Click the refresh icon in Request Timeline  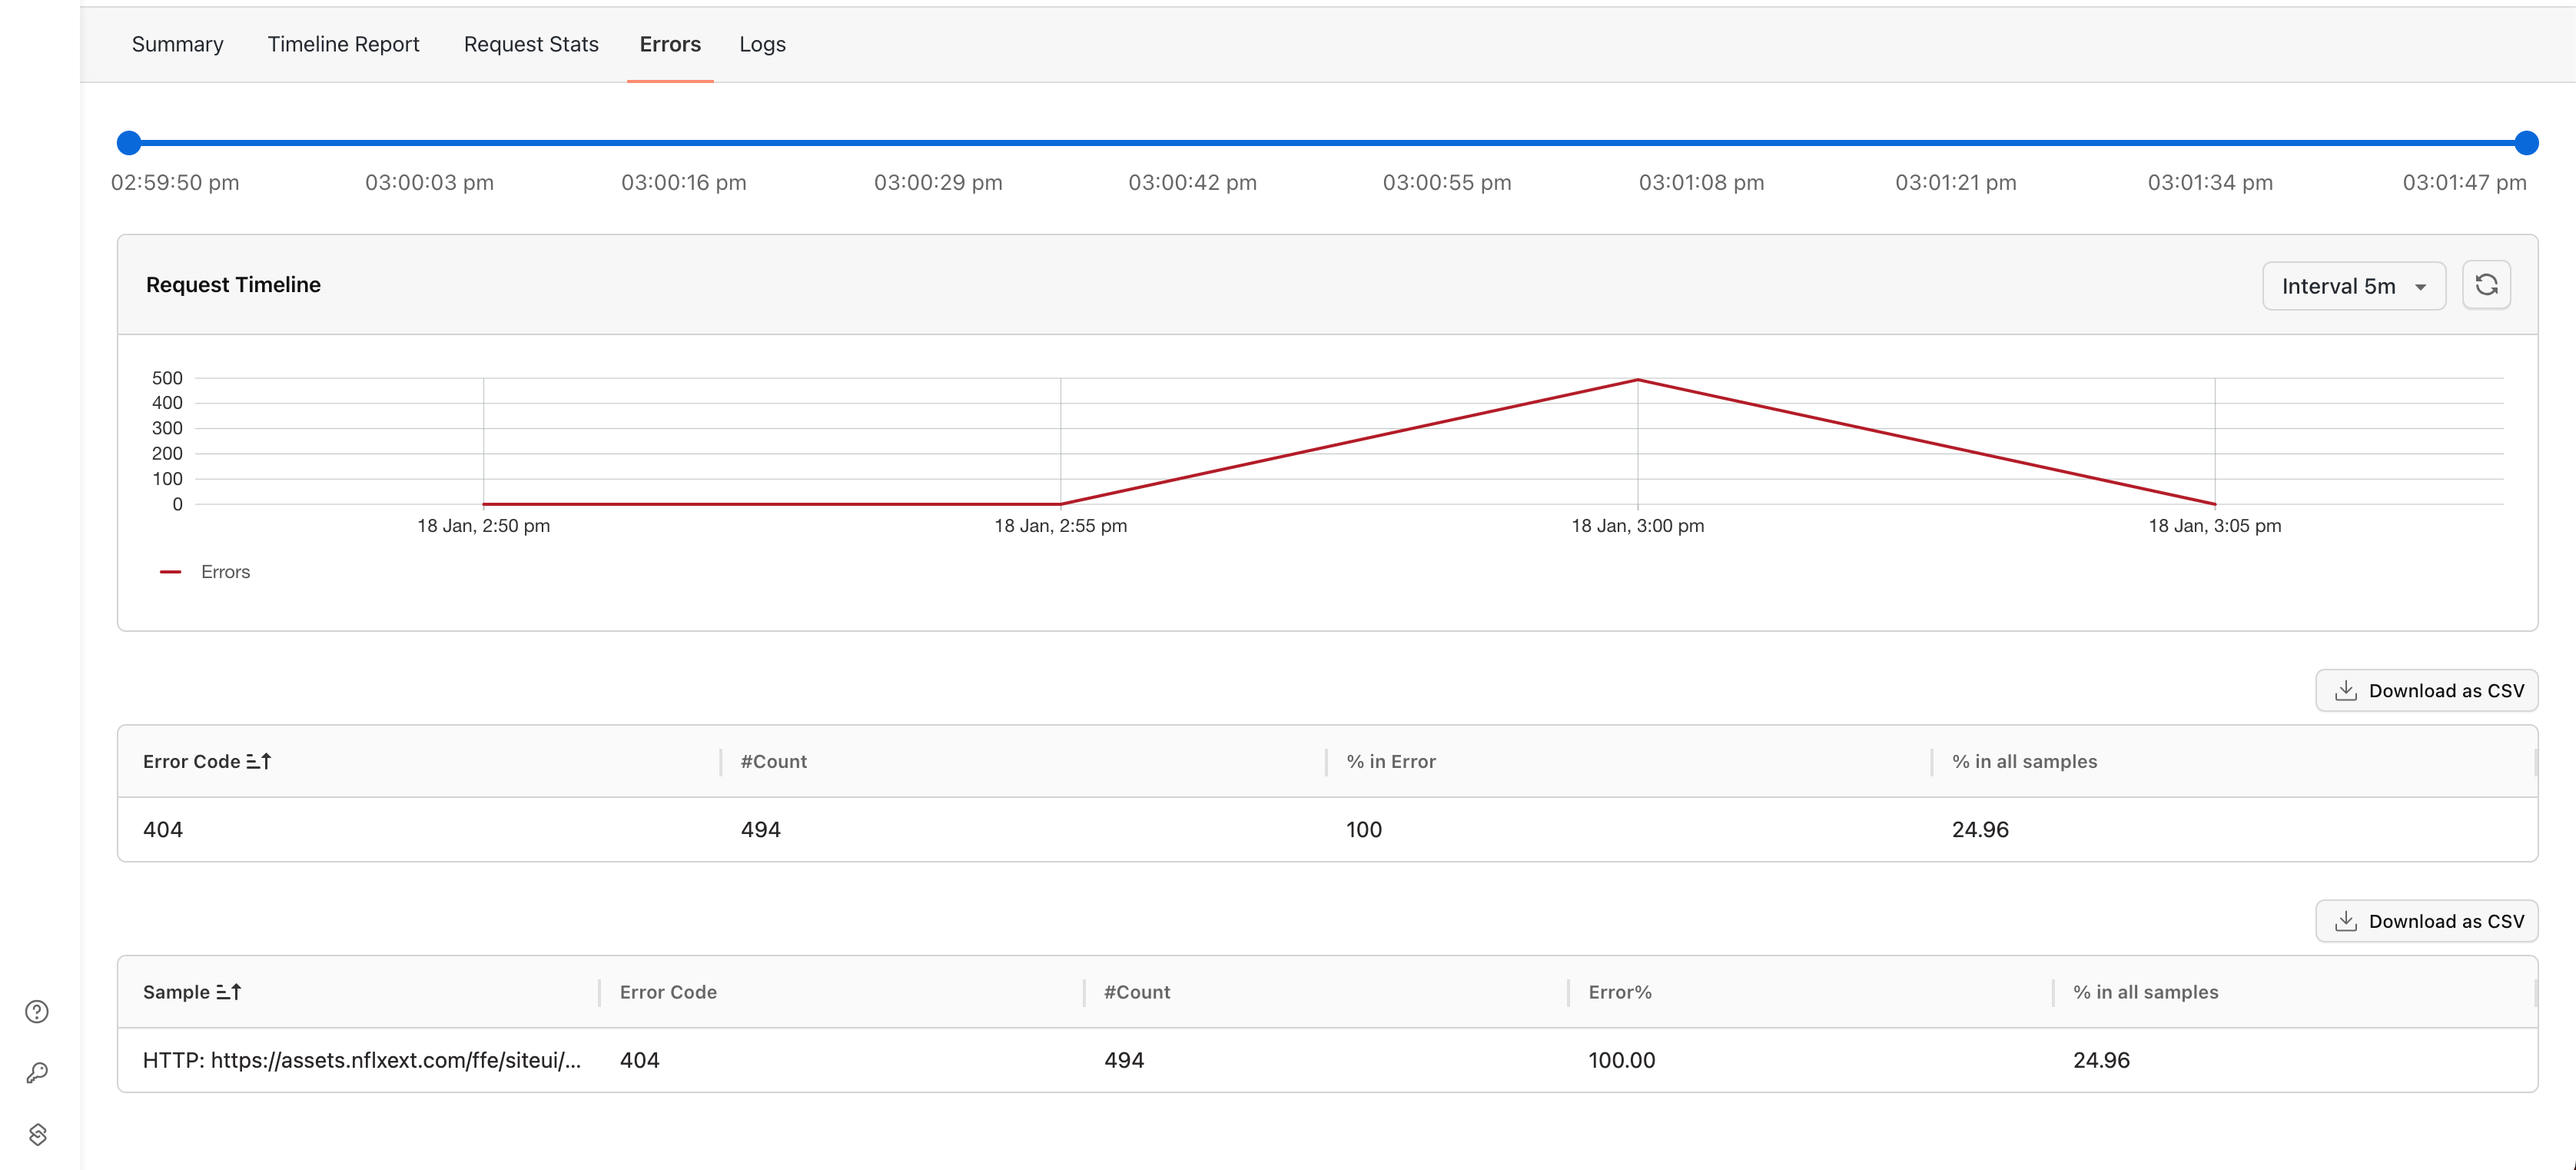coord(2486,285)
